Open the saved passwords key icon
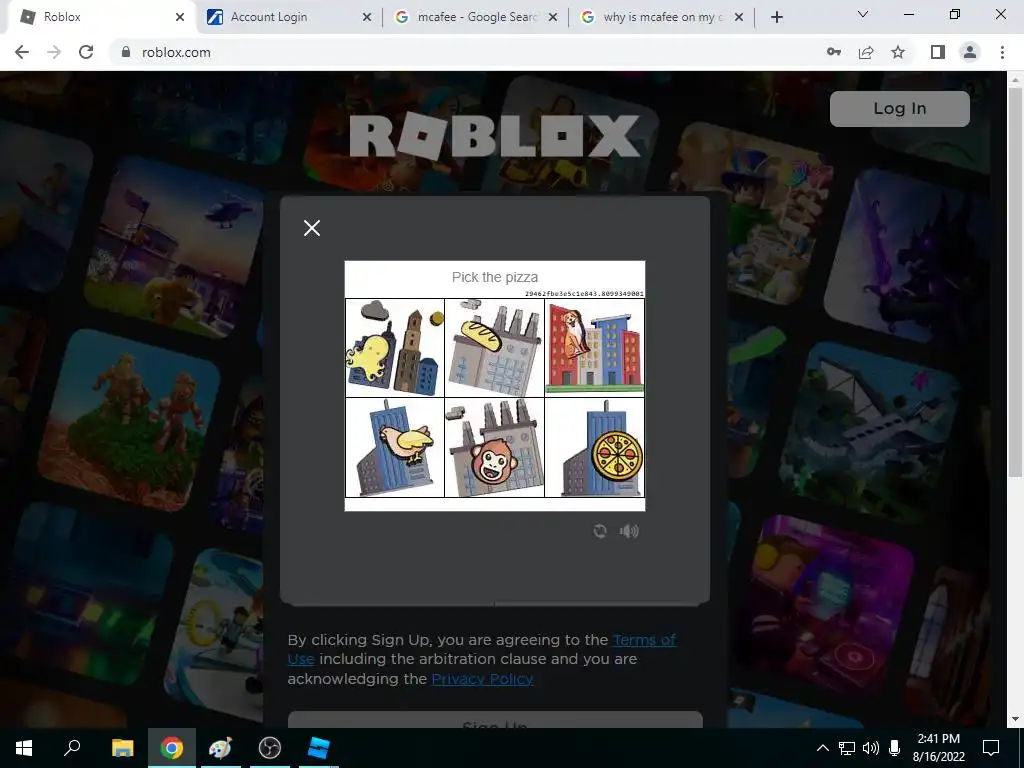This screenshot has width=1024, height=768. click(x=833, y=52)
